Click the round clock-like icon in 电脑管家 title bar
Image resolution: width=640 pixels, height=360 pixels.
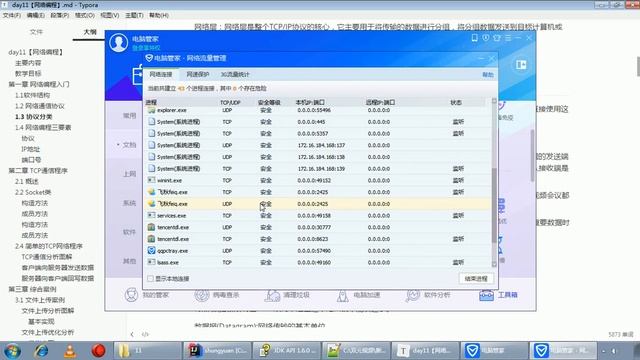tap(486, 38)
